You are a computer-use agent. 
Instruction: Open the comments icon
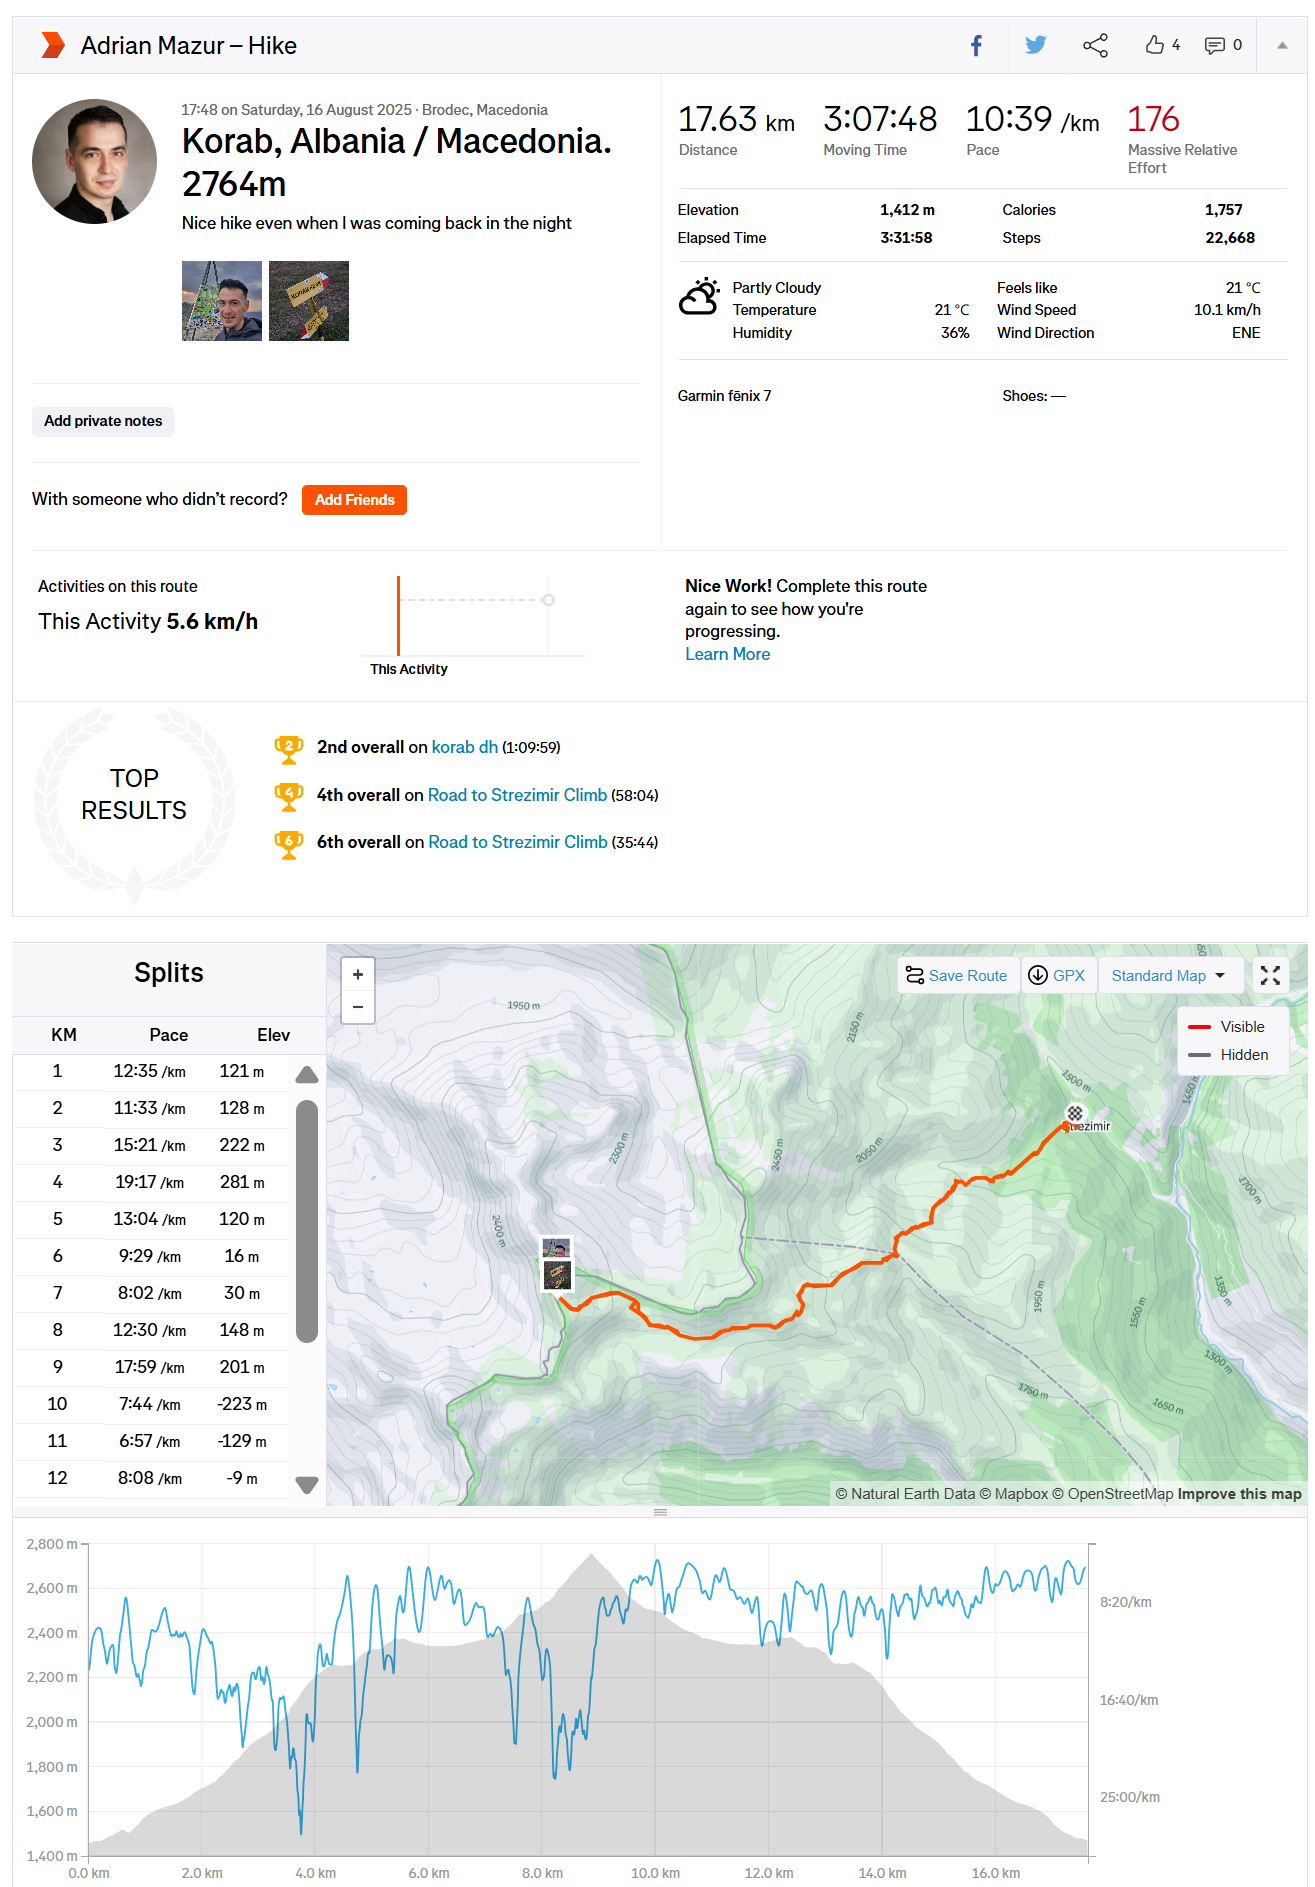coord(1215,45)
